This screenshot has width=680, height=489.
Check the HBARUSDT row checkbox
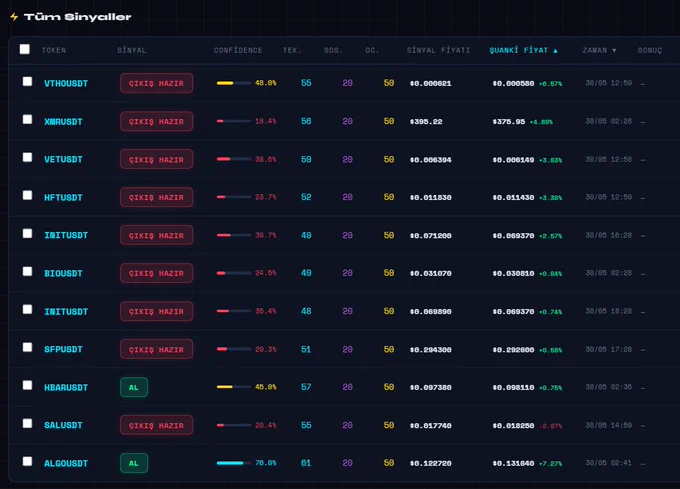click(27, 385)
